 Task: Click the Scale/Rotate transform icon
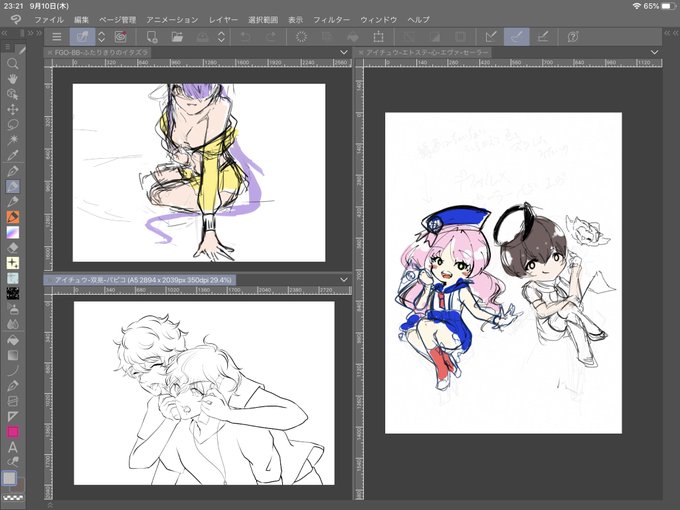tap(378, 37)
